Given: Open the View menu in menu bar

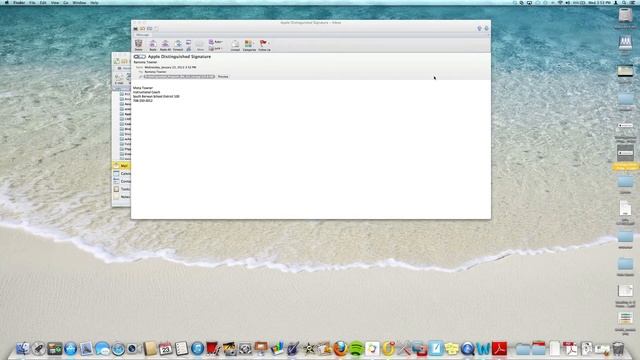Looking at the screenshot, I should pyautogui.click(x=55, y=2).
